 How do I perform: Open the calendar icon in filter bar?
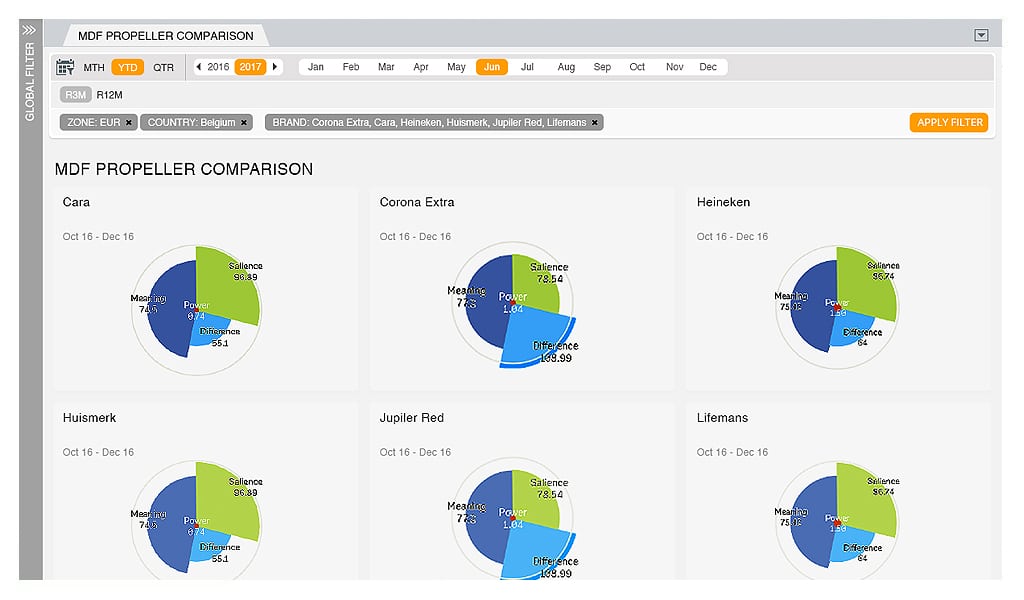coord(65,67)
